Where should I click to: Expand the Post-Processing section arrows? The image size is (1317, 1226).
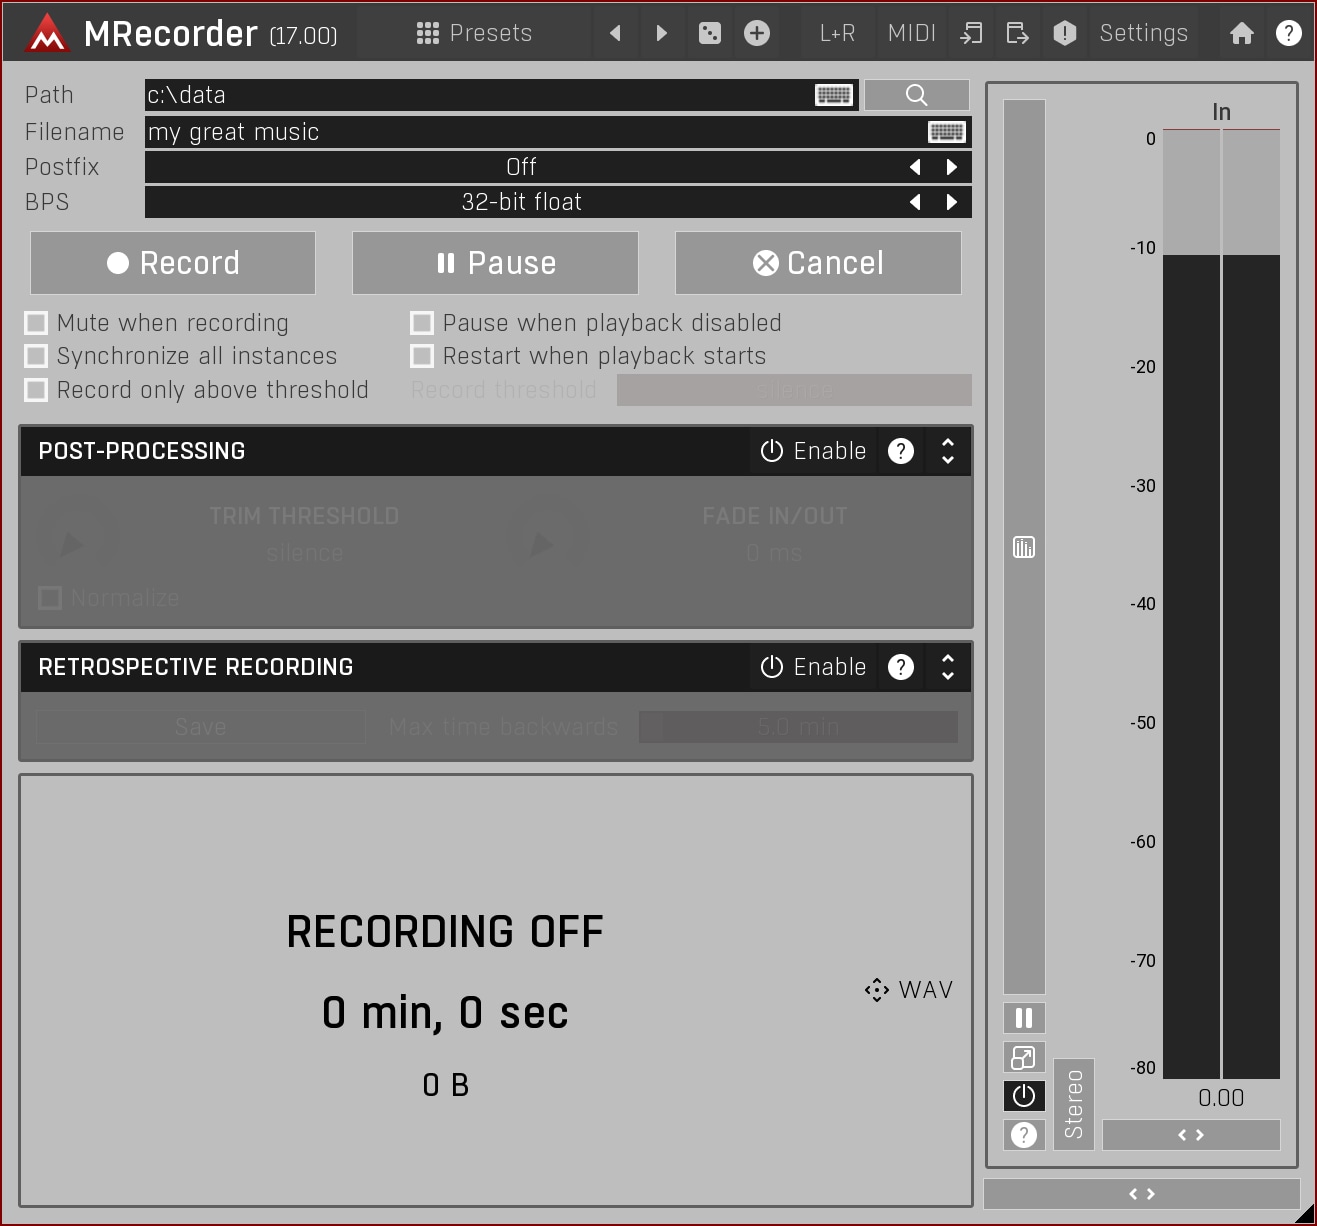pyautogui.click(x=947, y=451)
